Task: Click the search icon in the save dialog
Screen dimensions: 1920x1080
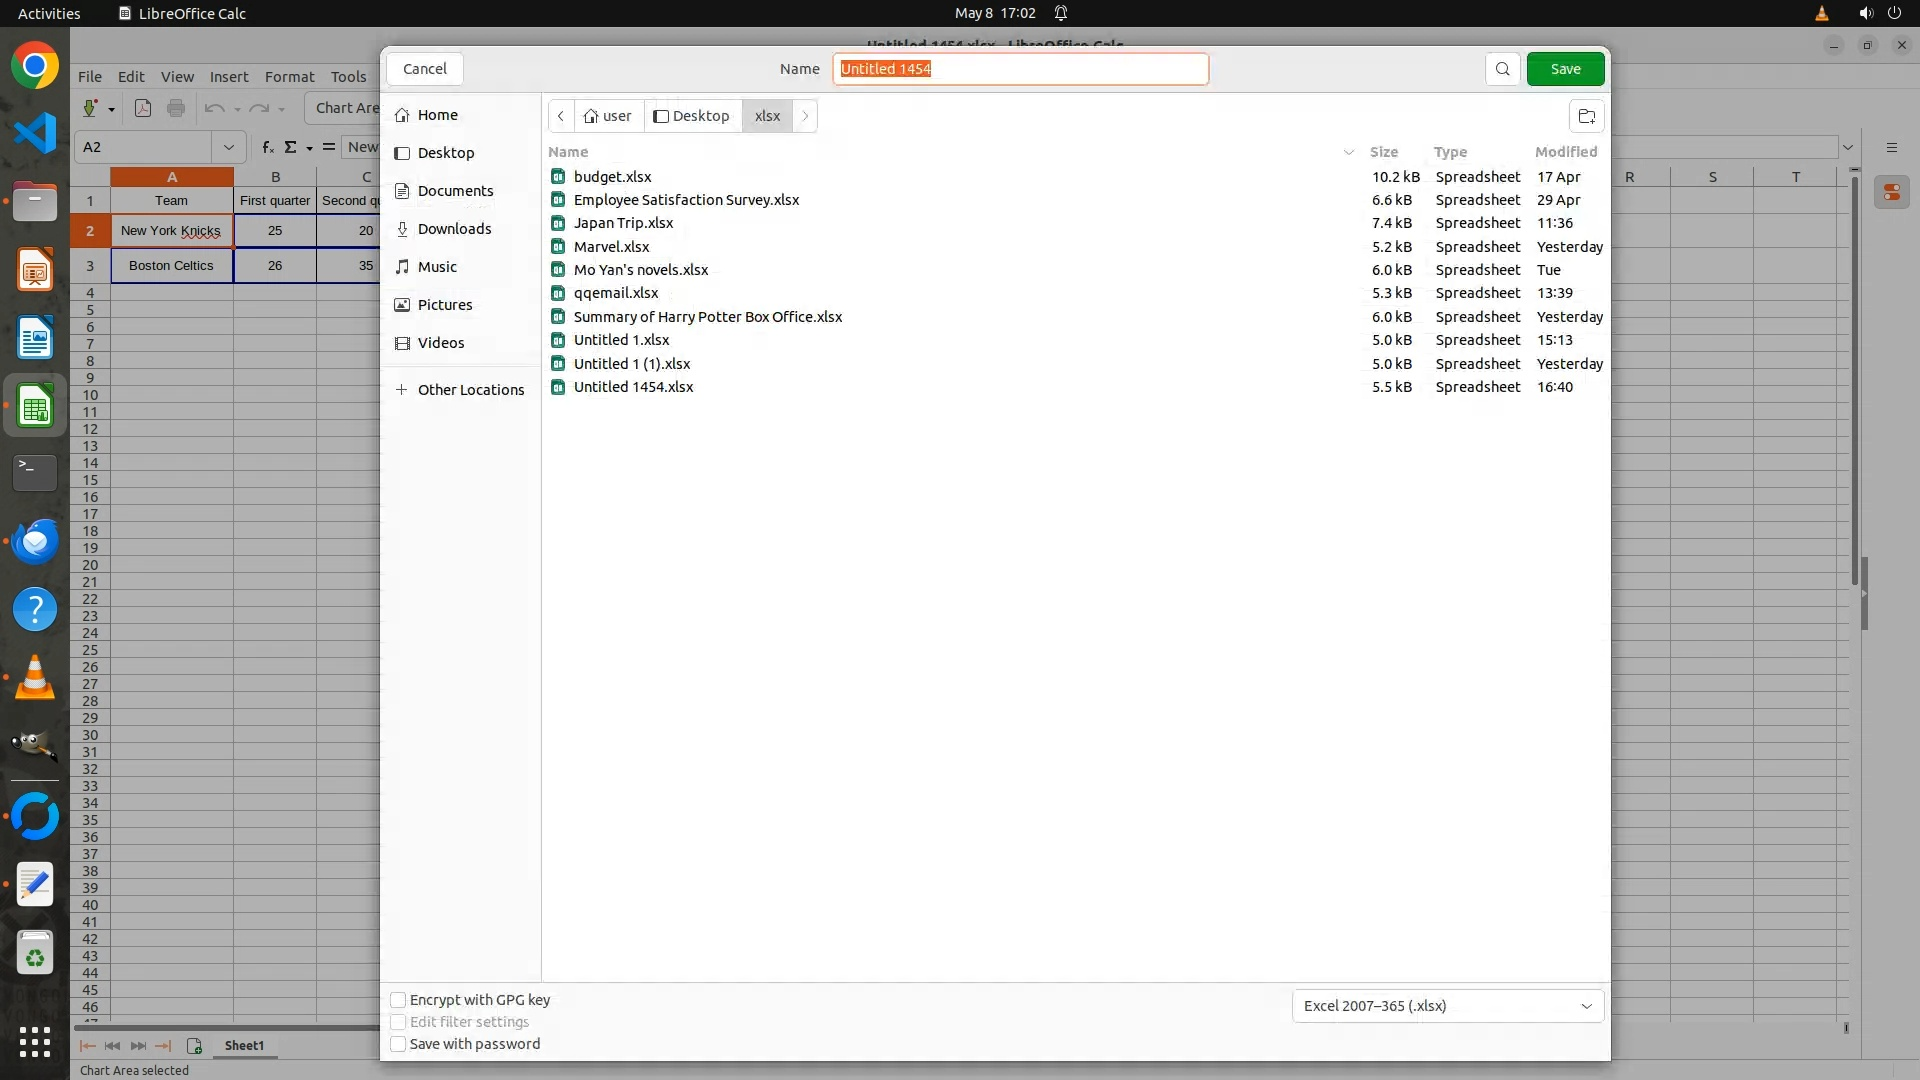Action: pos(1502,69)
